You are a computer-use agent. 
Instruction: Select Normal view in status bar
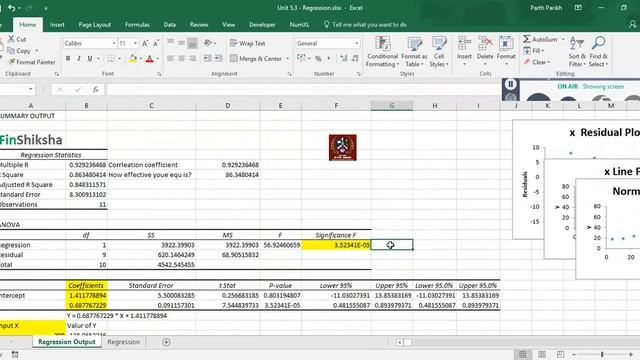pos(522,354)
